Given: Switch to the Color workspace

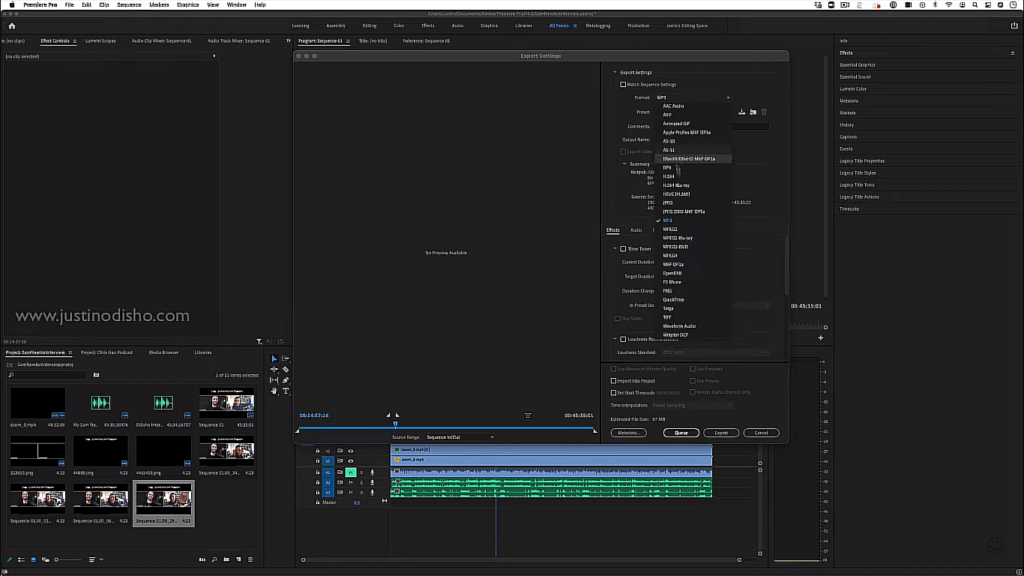Looking at the screenshot, I should (398, 25).
